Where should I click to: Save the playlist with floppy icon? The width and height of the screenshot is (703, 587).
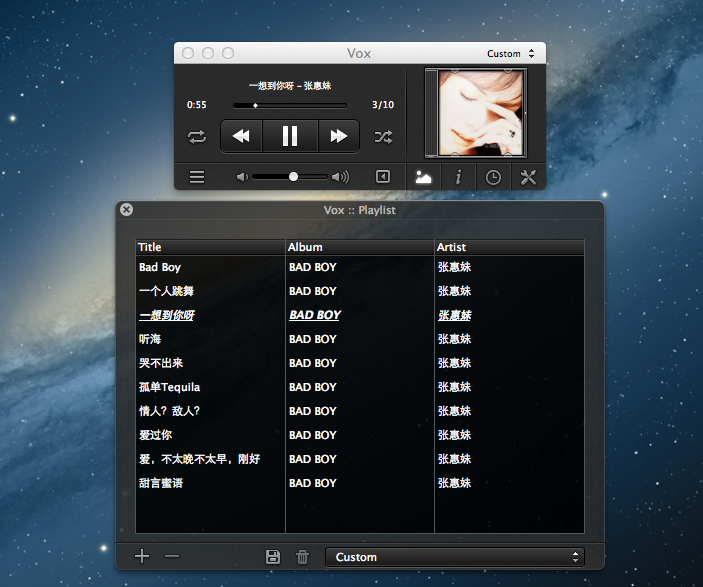point(273,557)
